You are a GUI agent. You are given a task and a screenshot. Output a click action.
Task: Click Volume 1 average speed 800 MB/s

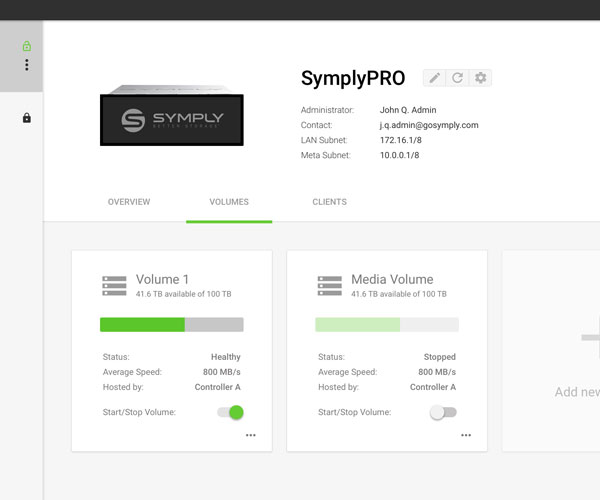(222, 372)
